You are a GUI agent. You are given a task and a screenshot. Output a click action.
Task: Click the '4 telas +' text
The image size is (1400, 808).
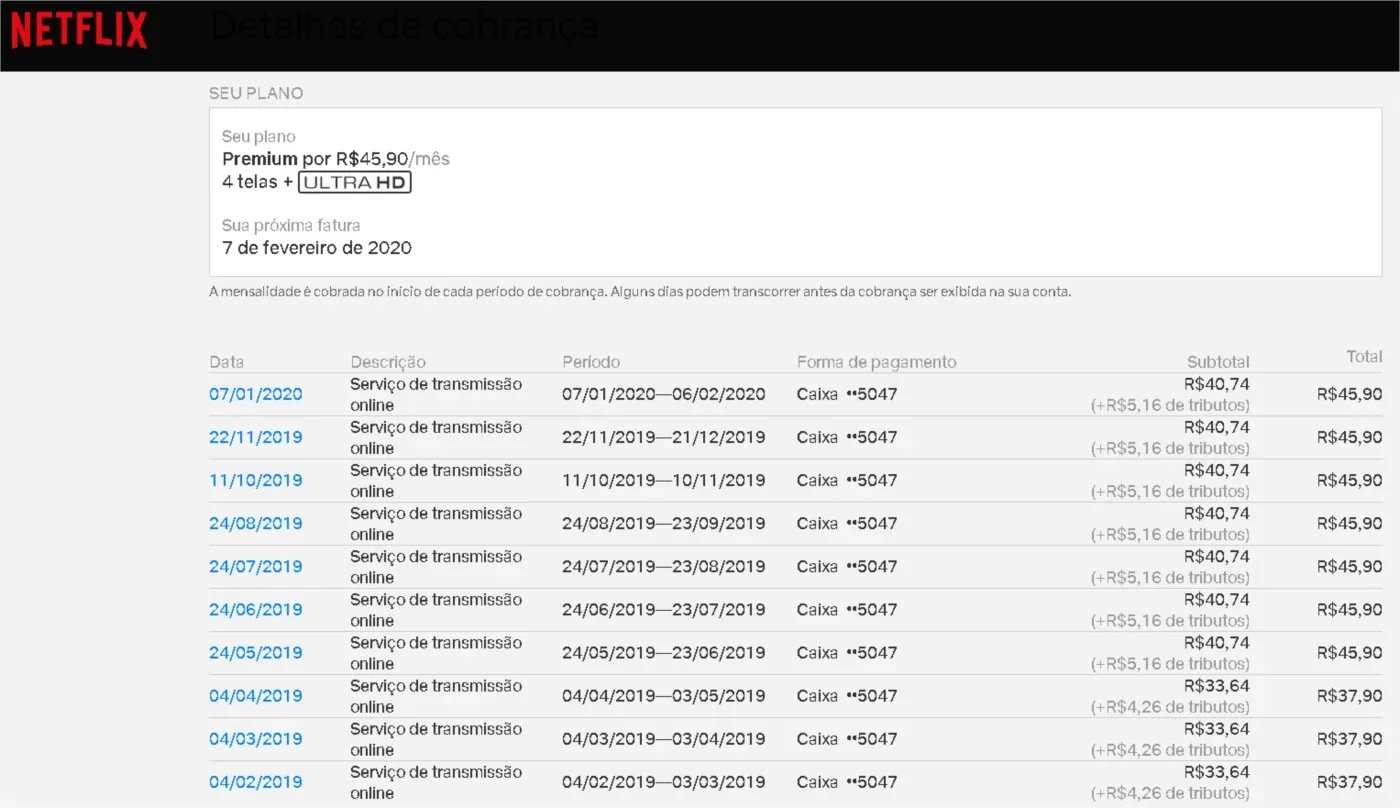[x=257, y=183]
